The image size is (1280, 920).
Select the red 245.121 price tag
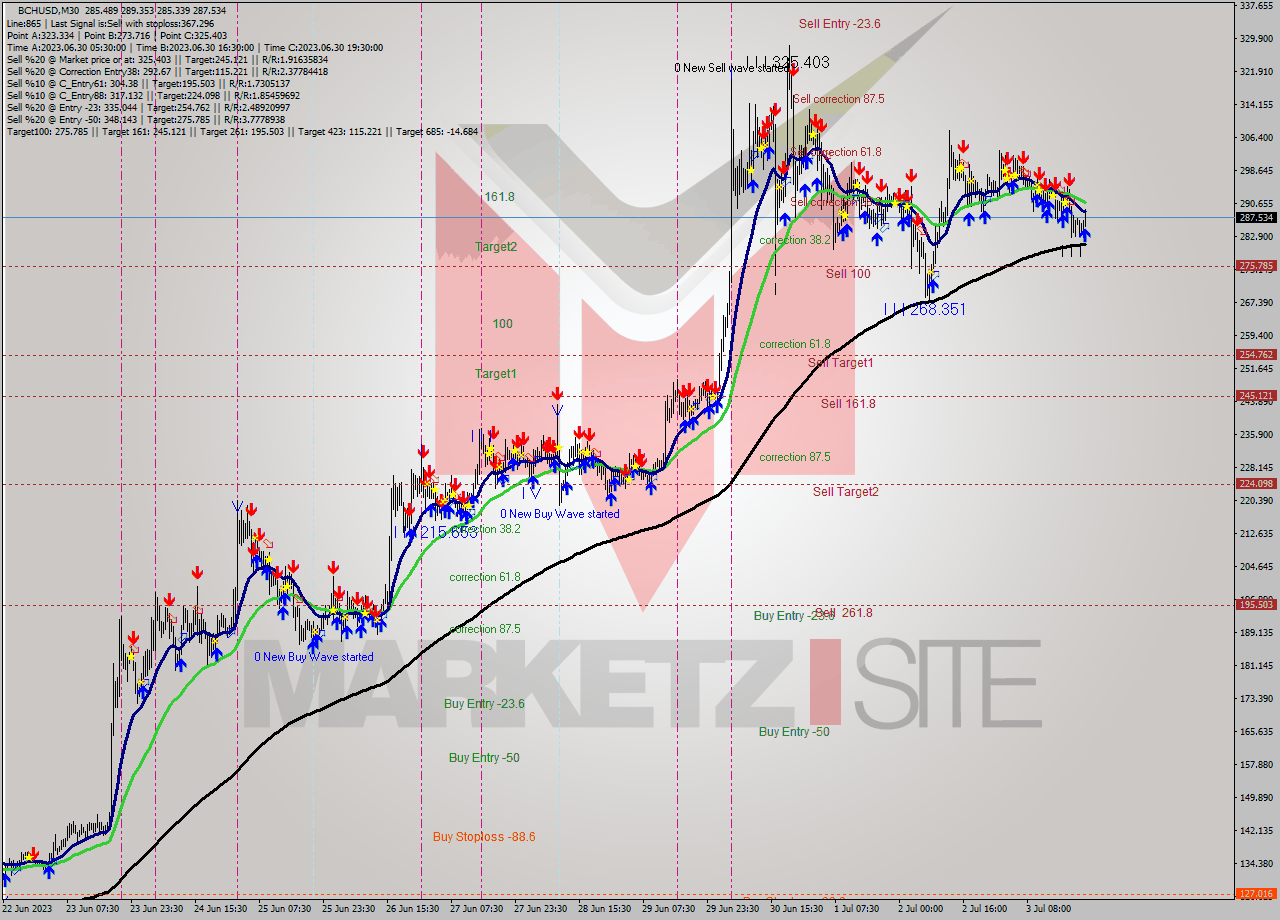[x=1256, y=396]
